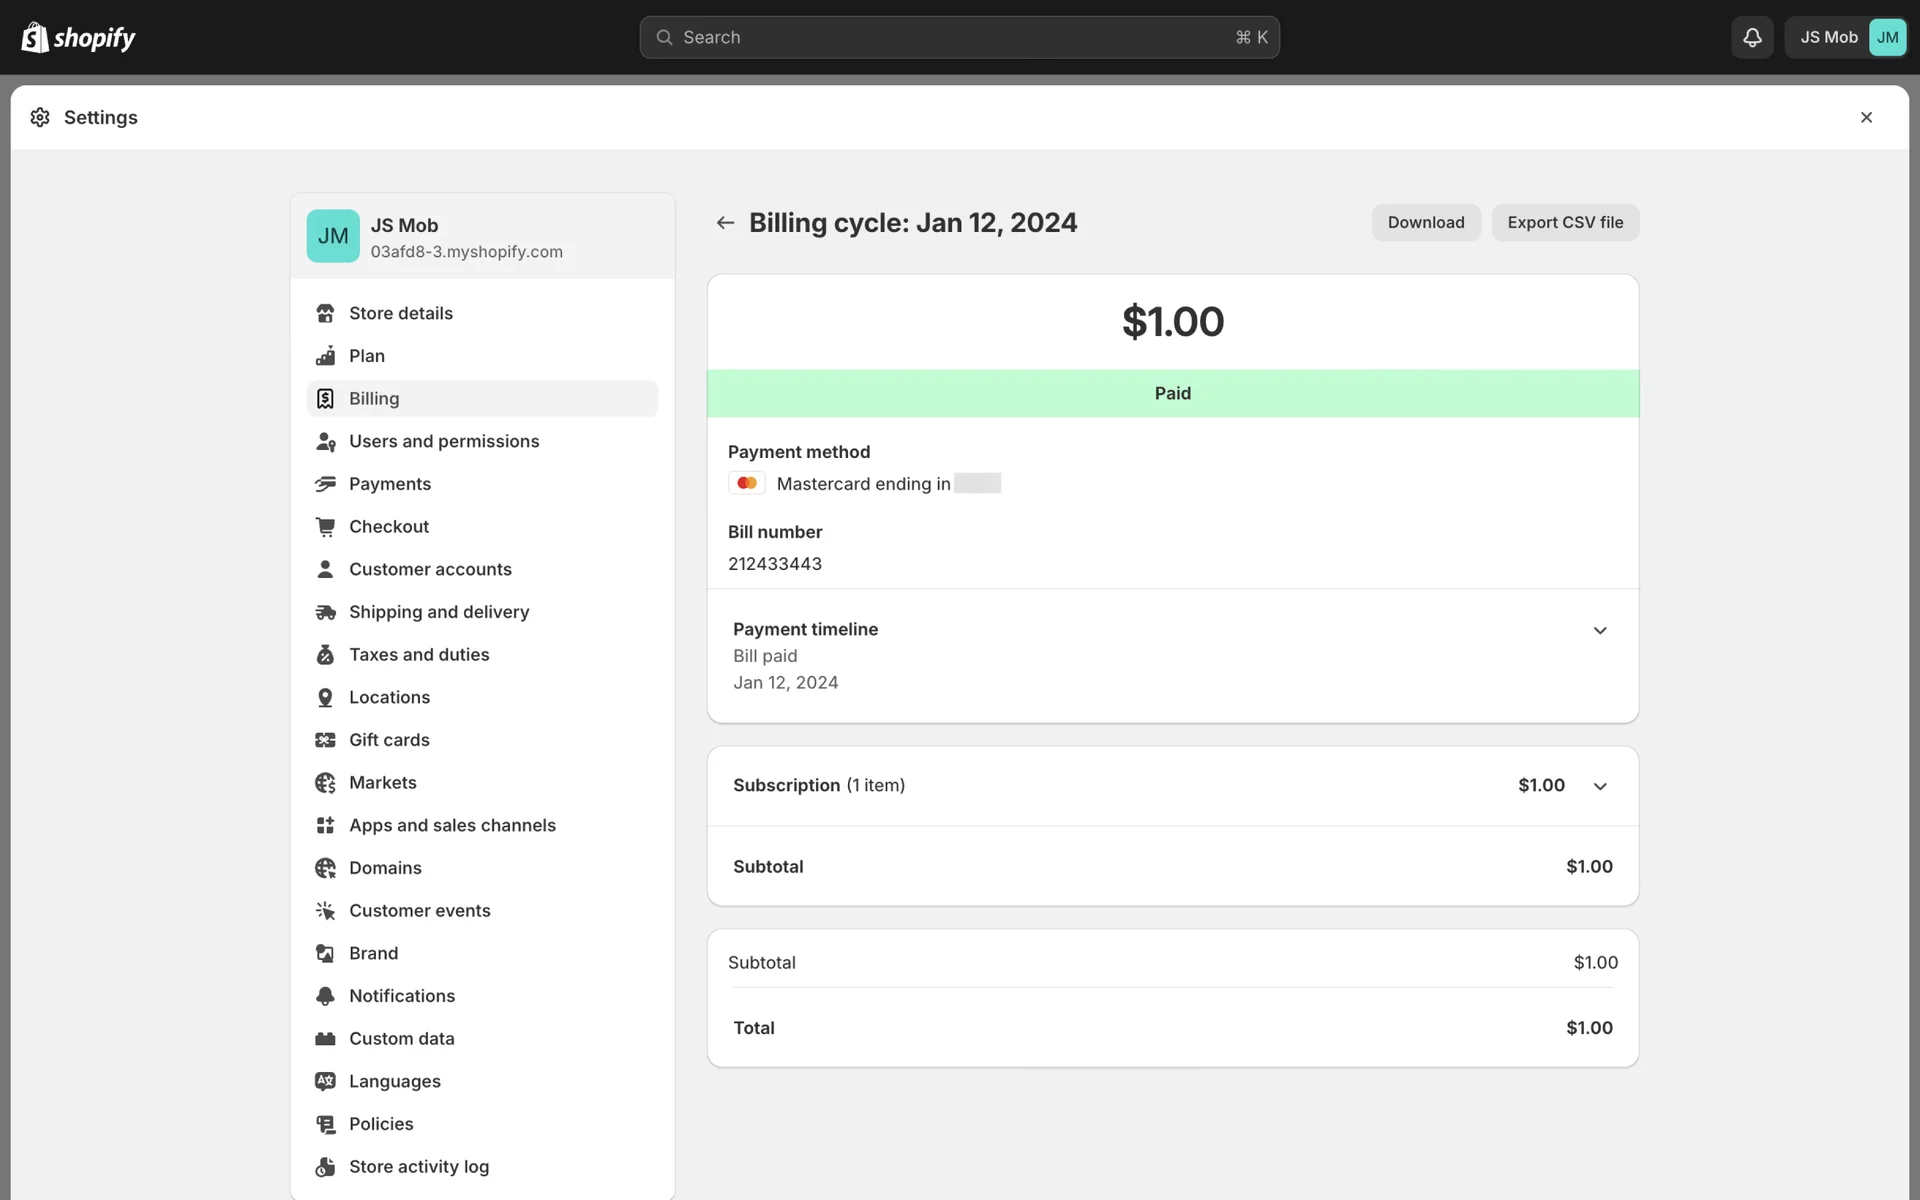Click the Store activity log icon
This screenshot has height=1200, width=1920.
tap(325, 1167)
